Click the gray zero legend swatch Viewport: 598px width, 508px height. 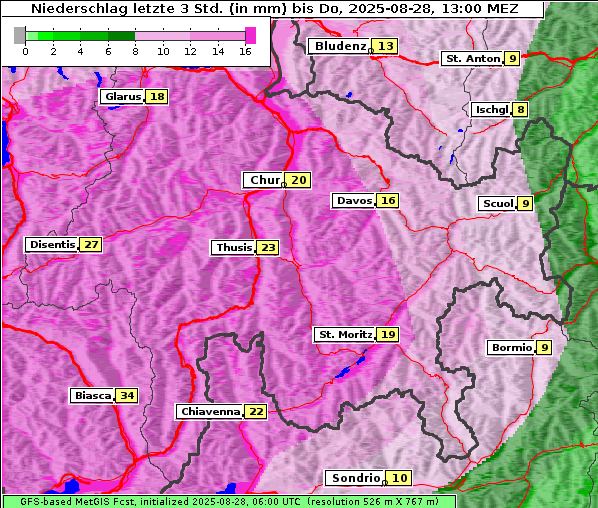pyautogui.click(x=19, y=35)
